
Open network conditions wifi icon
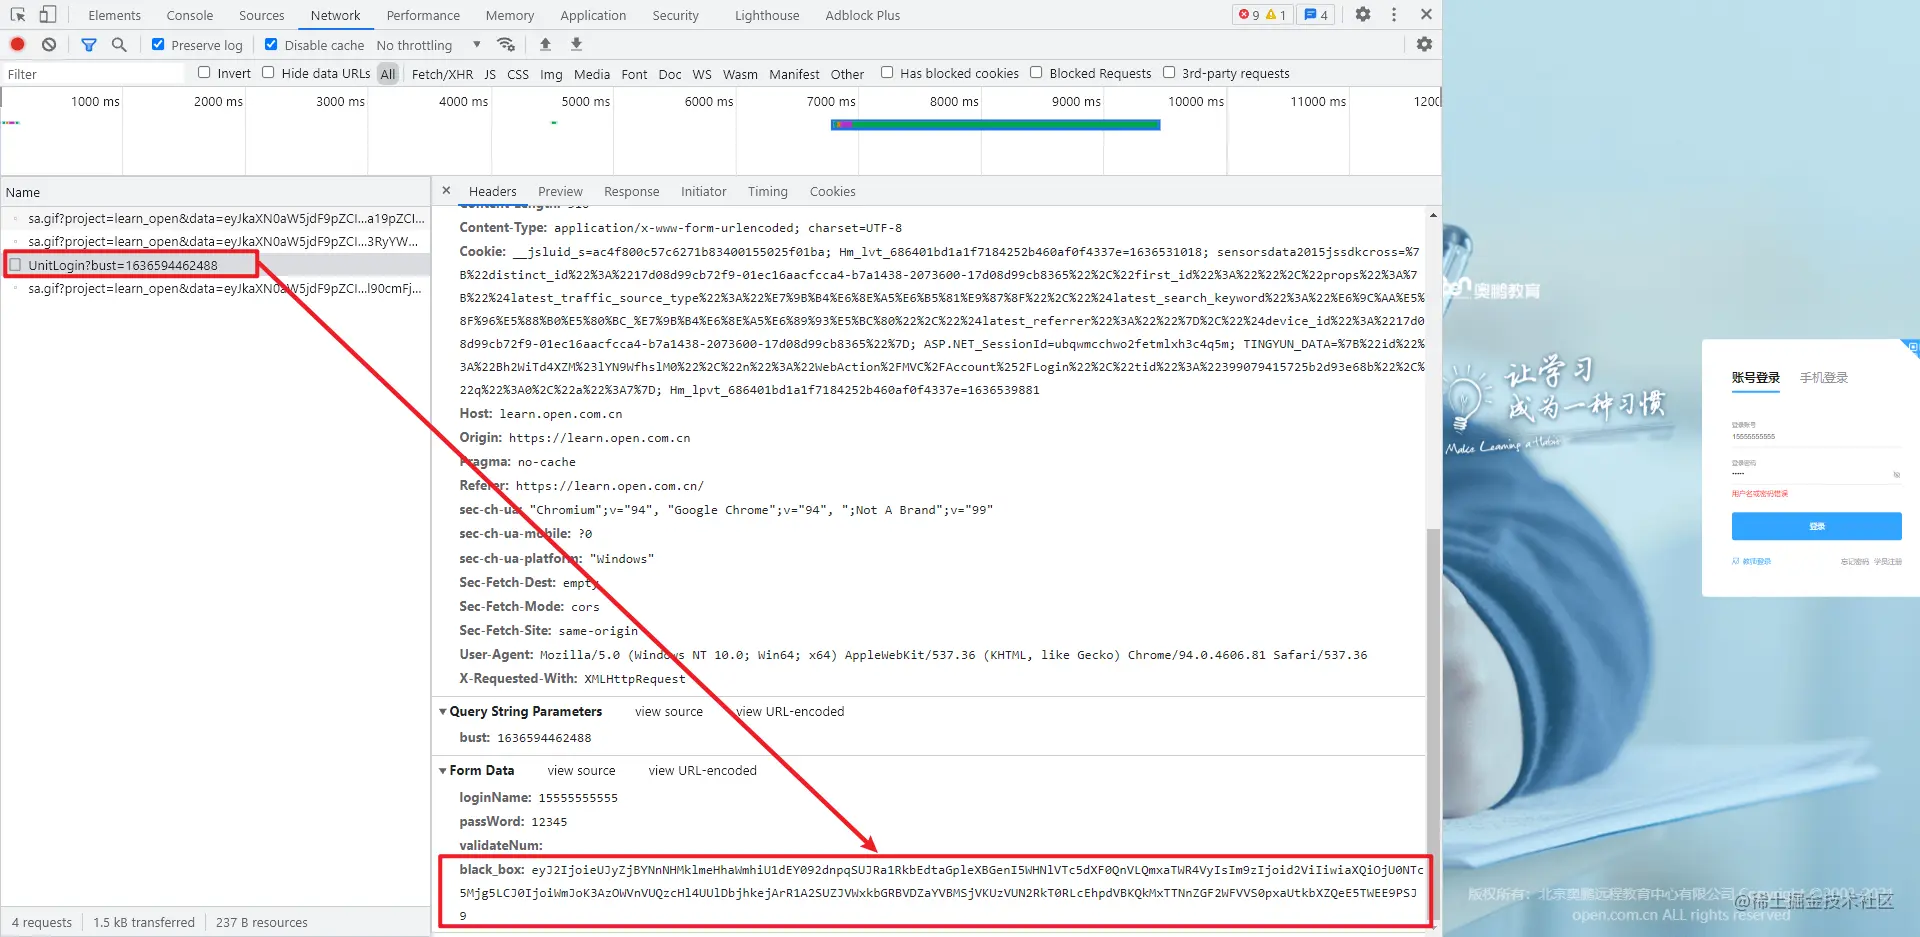click(506, 44)
